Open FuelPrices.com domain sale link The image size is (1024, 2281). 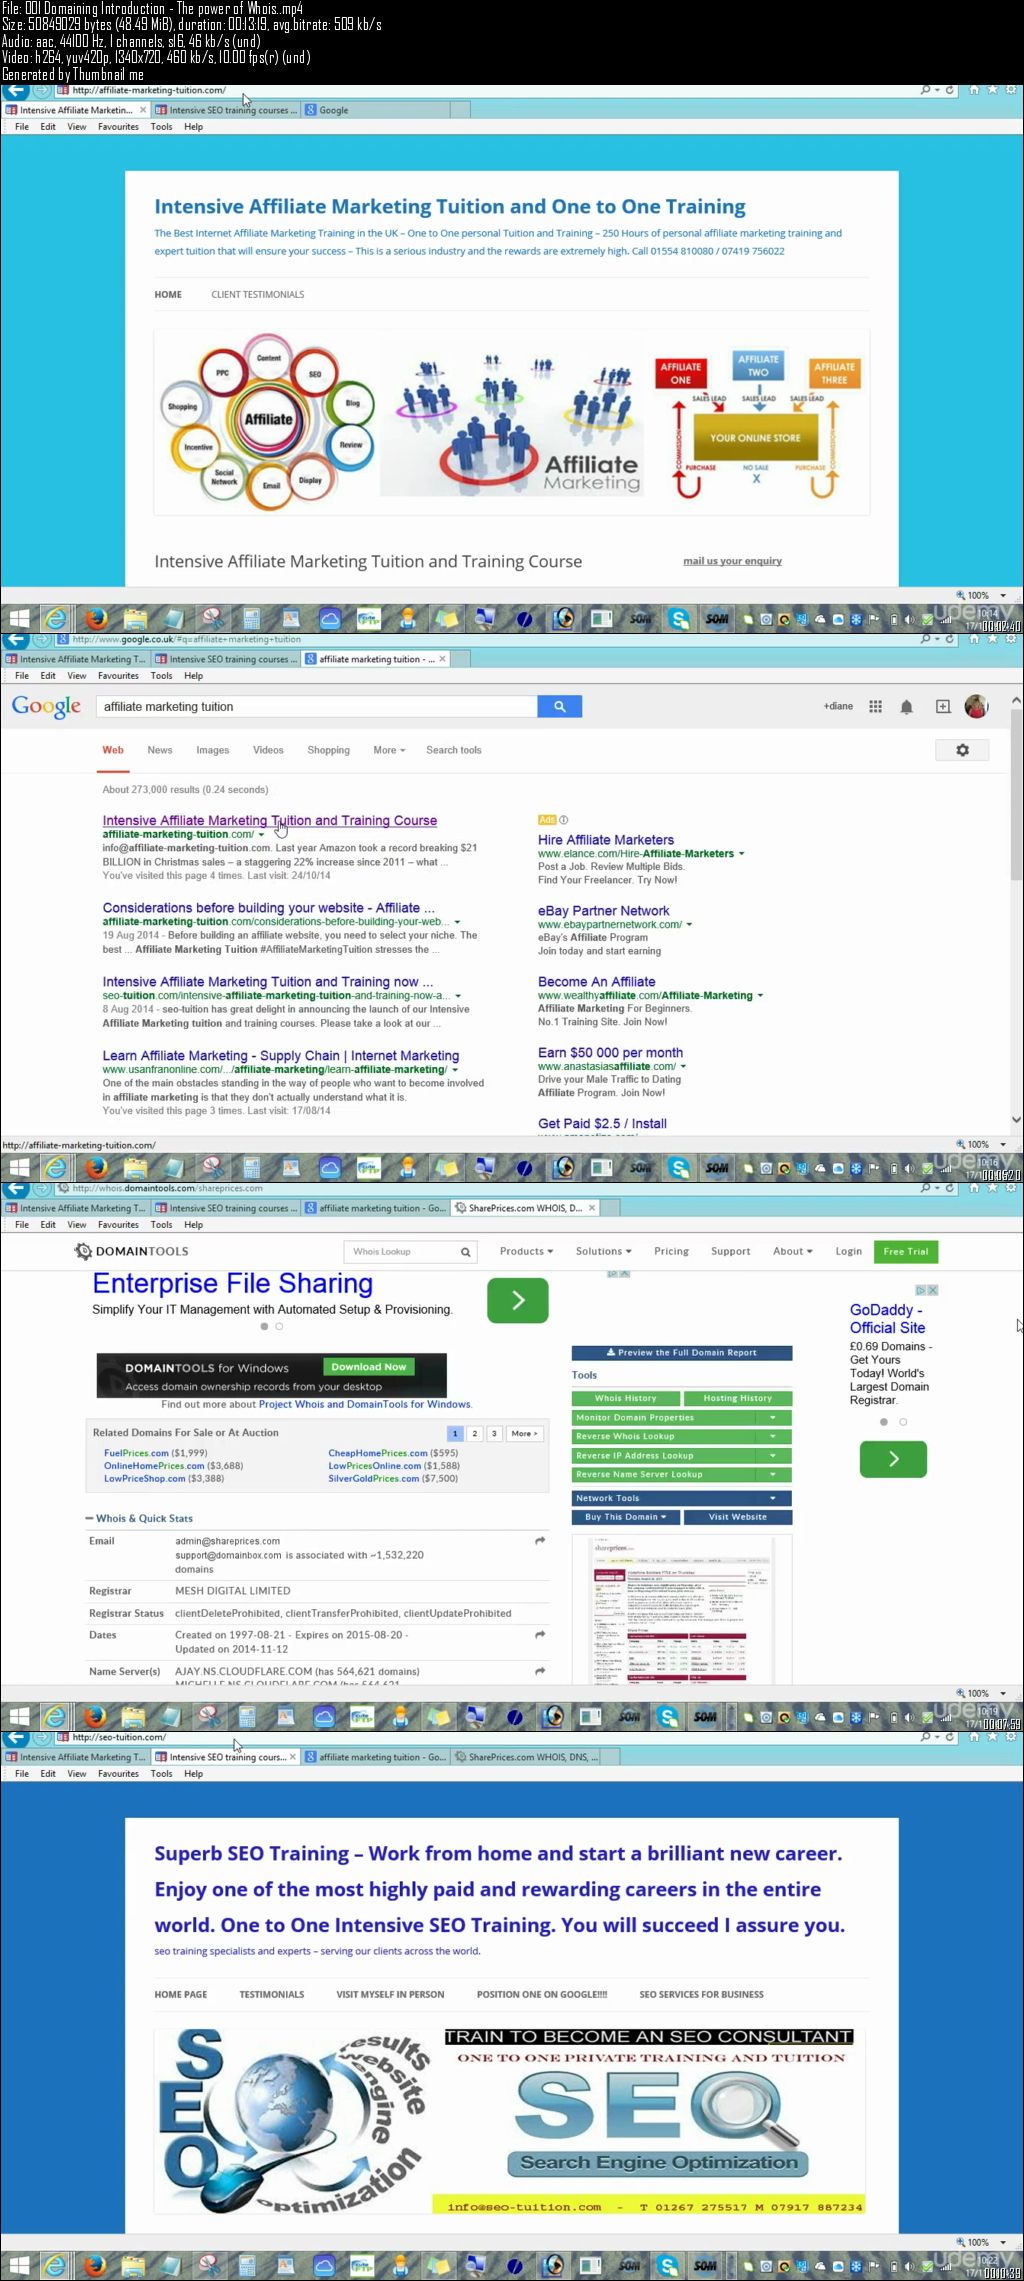(x=136, y=1453)
